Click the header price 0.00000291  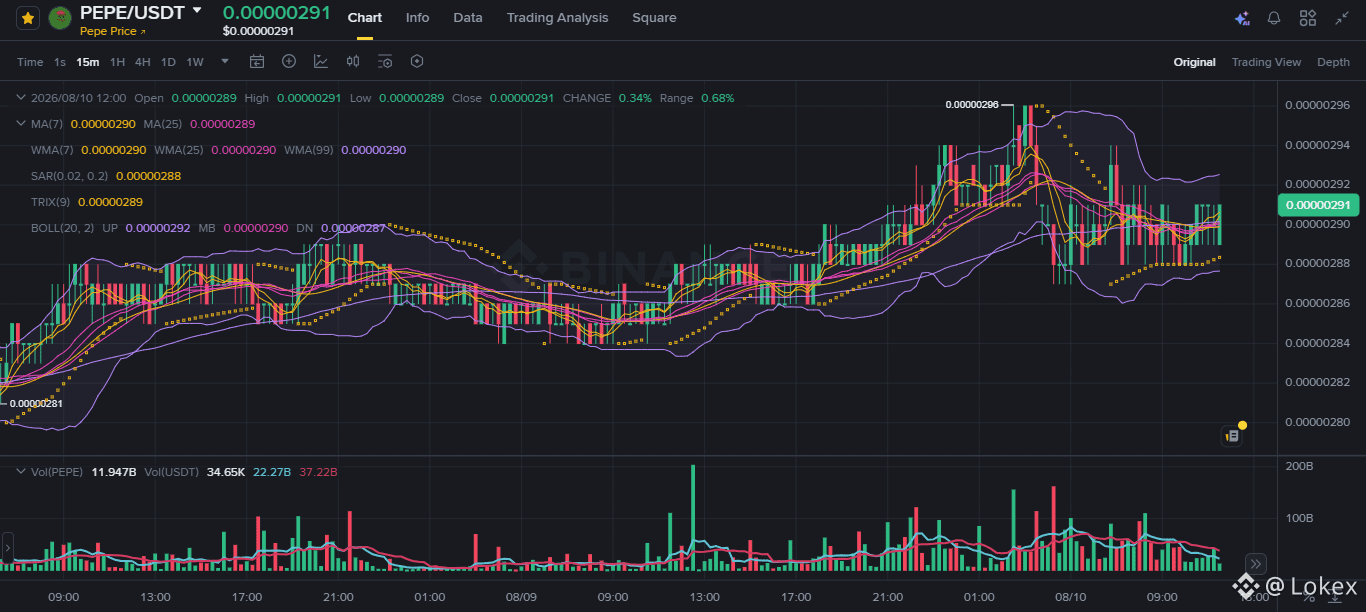pos(276,12)
